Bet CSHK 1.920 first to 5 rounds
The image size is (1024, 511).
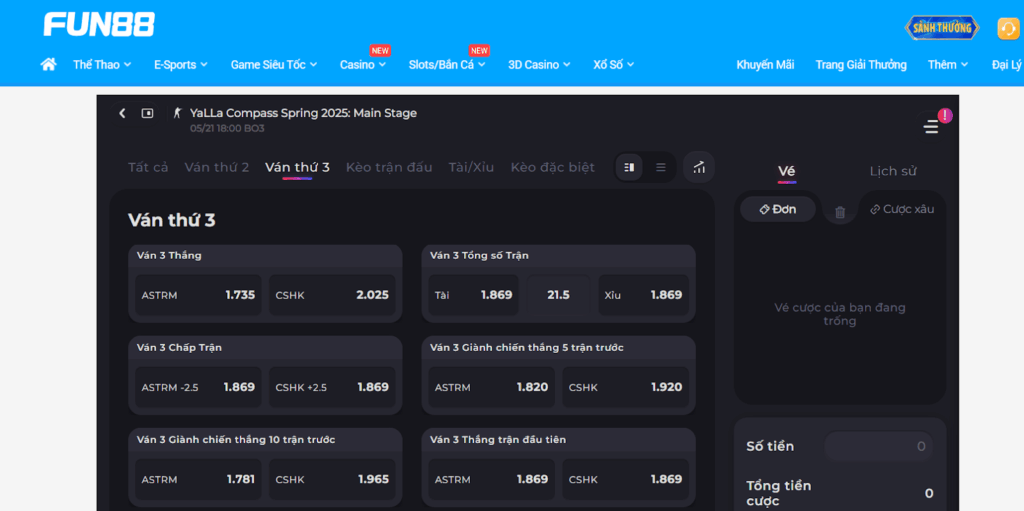pos(626,387)
